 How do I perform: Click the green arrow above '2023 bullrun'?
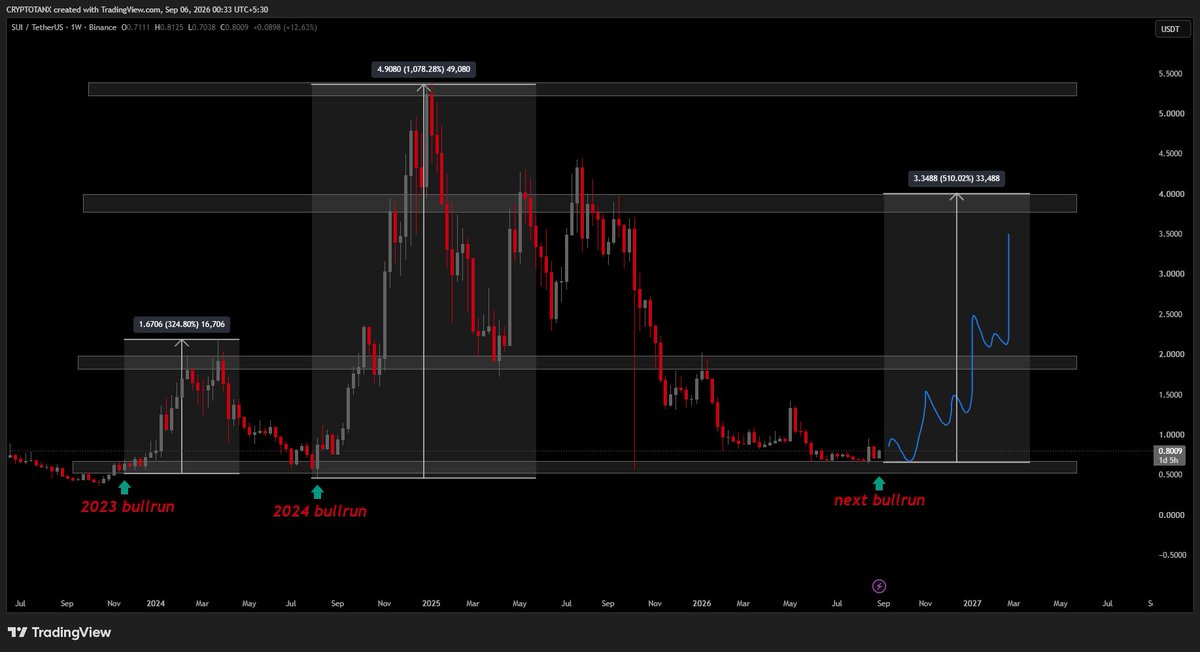(124, 487)
